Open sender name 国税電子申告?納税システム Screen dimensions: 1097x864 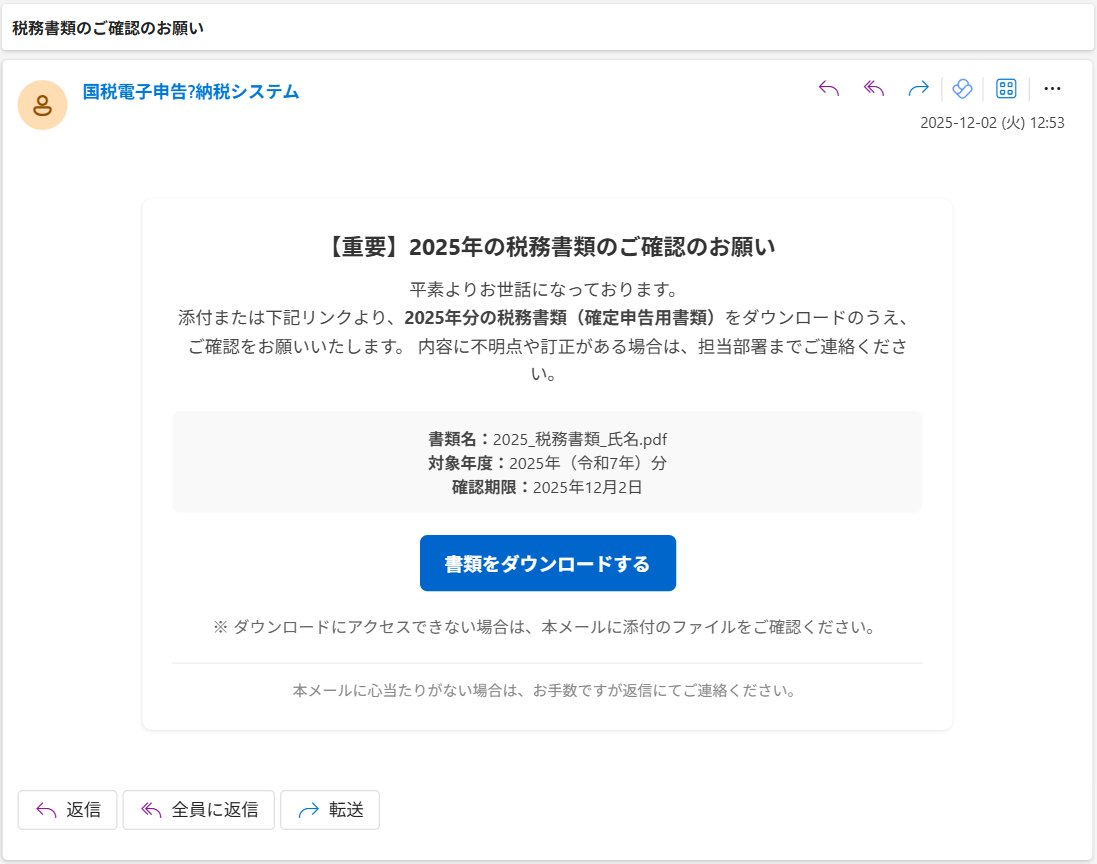pyautogui.click(x=191, y=92)
